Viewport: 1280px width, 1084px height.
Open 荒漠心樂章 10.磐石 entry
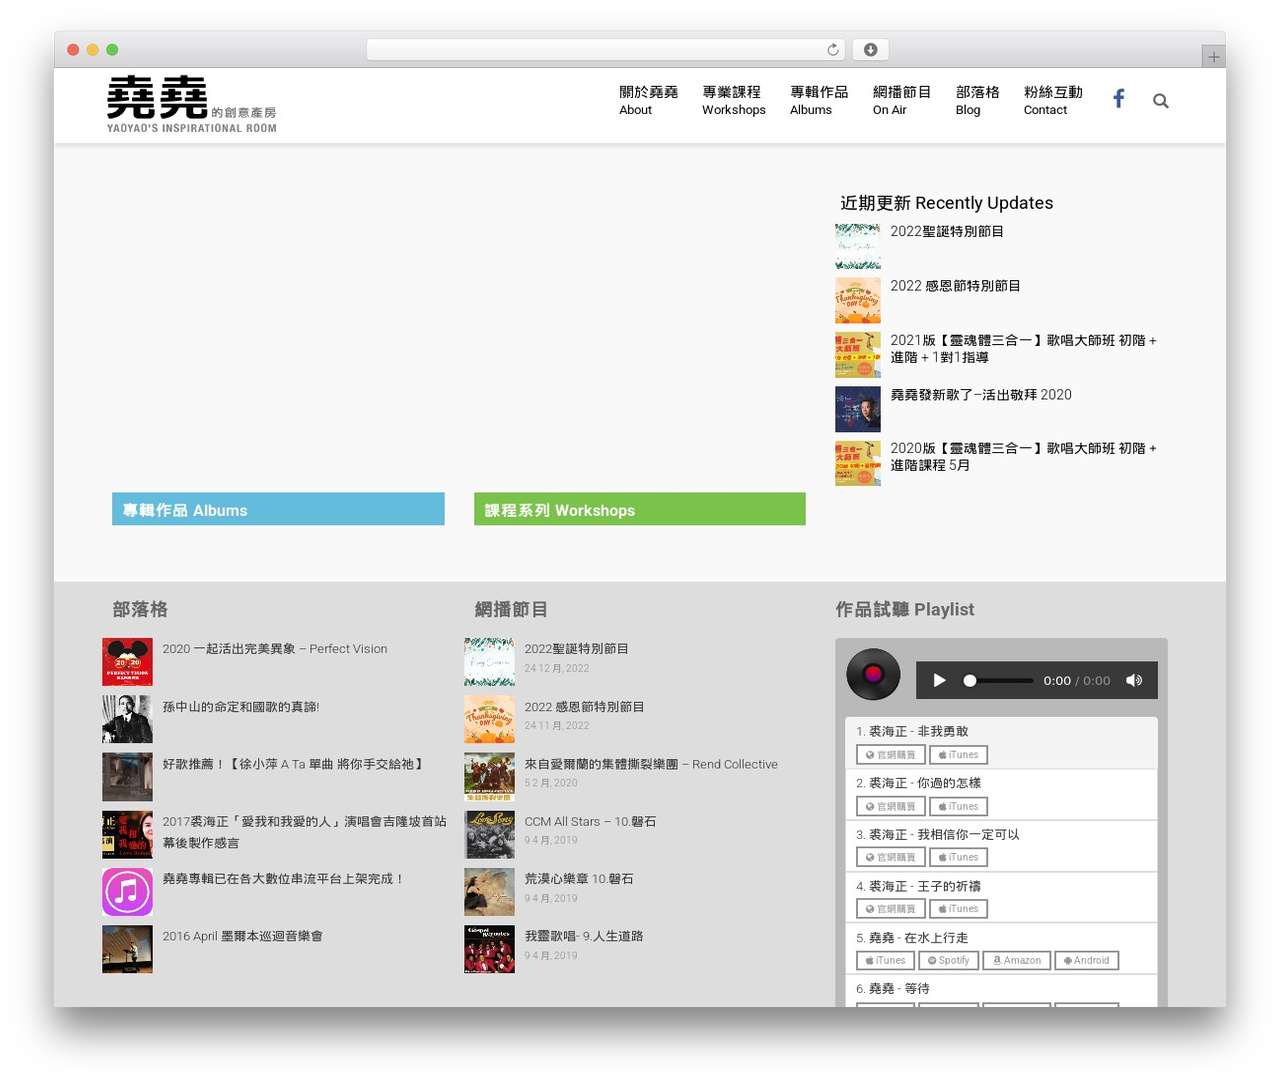579,879
